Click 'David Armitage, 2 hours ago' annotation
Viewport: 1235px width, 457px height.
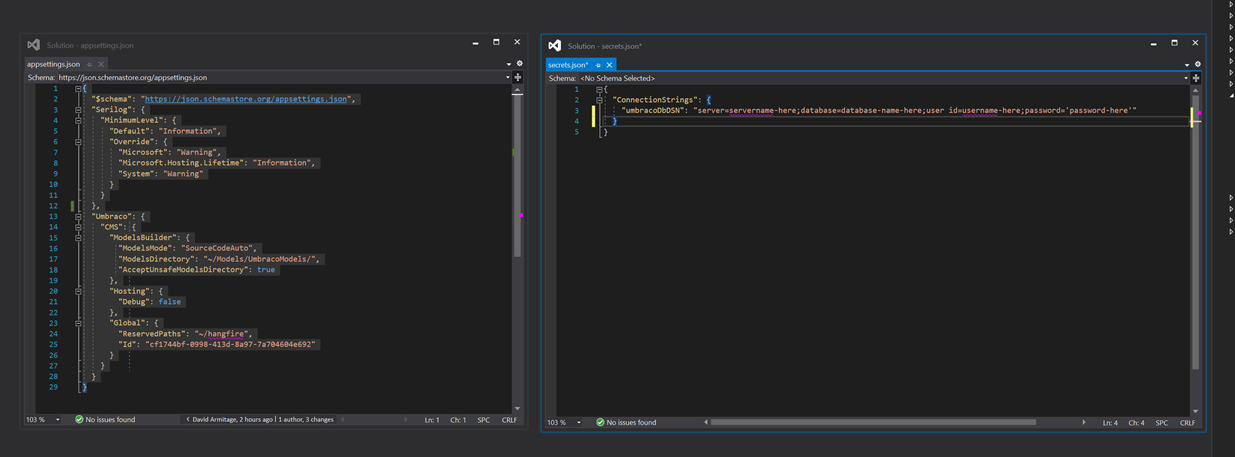pos(232,420)
